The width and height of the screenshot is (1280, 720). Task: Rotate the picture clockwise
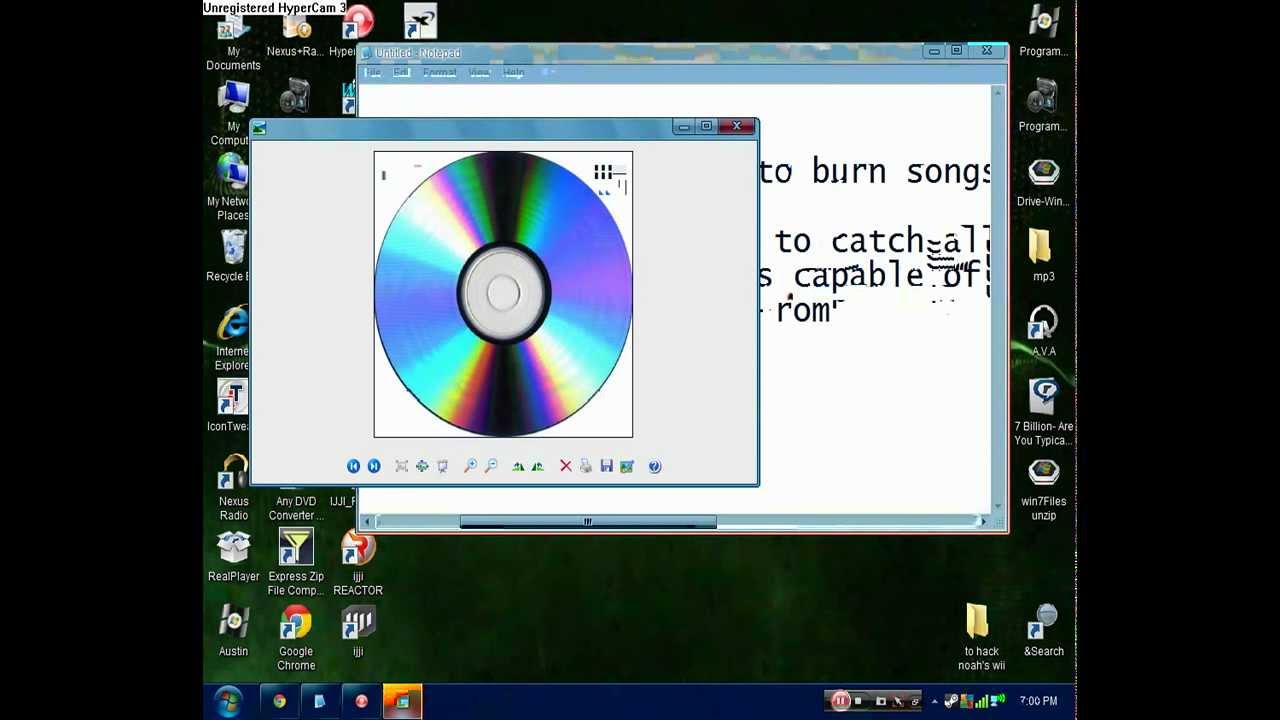pyautogui.click(x=518, y=466)
